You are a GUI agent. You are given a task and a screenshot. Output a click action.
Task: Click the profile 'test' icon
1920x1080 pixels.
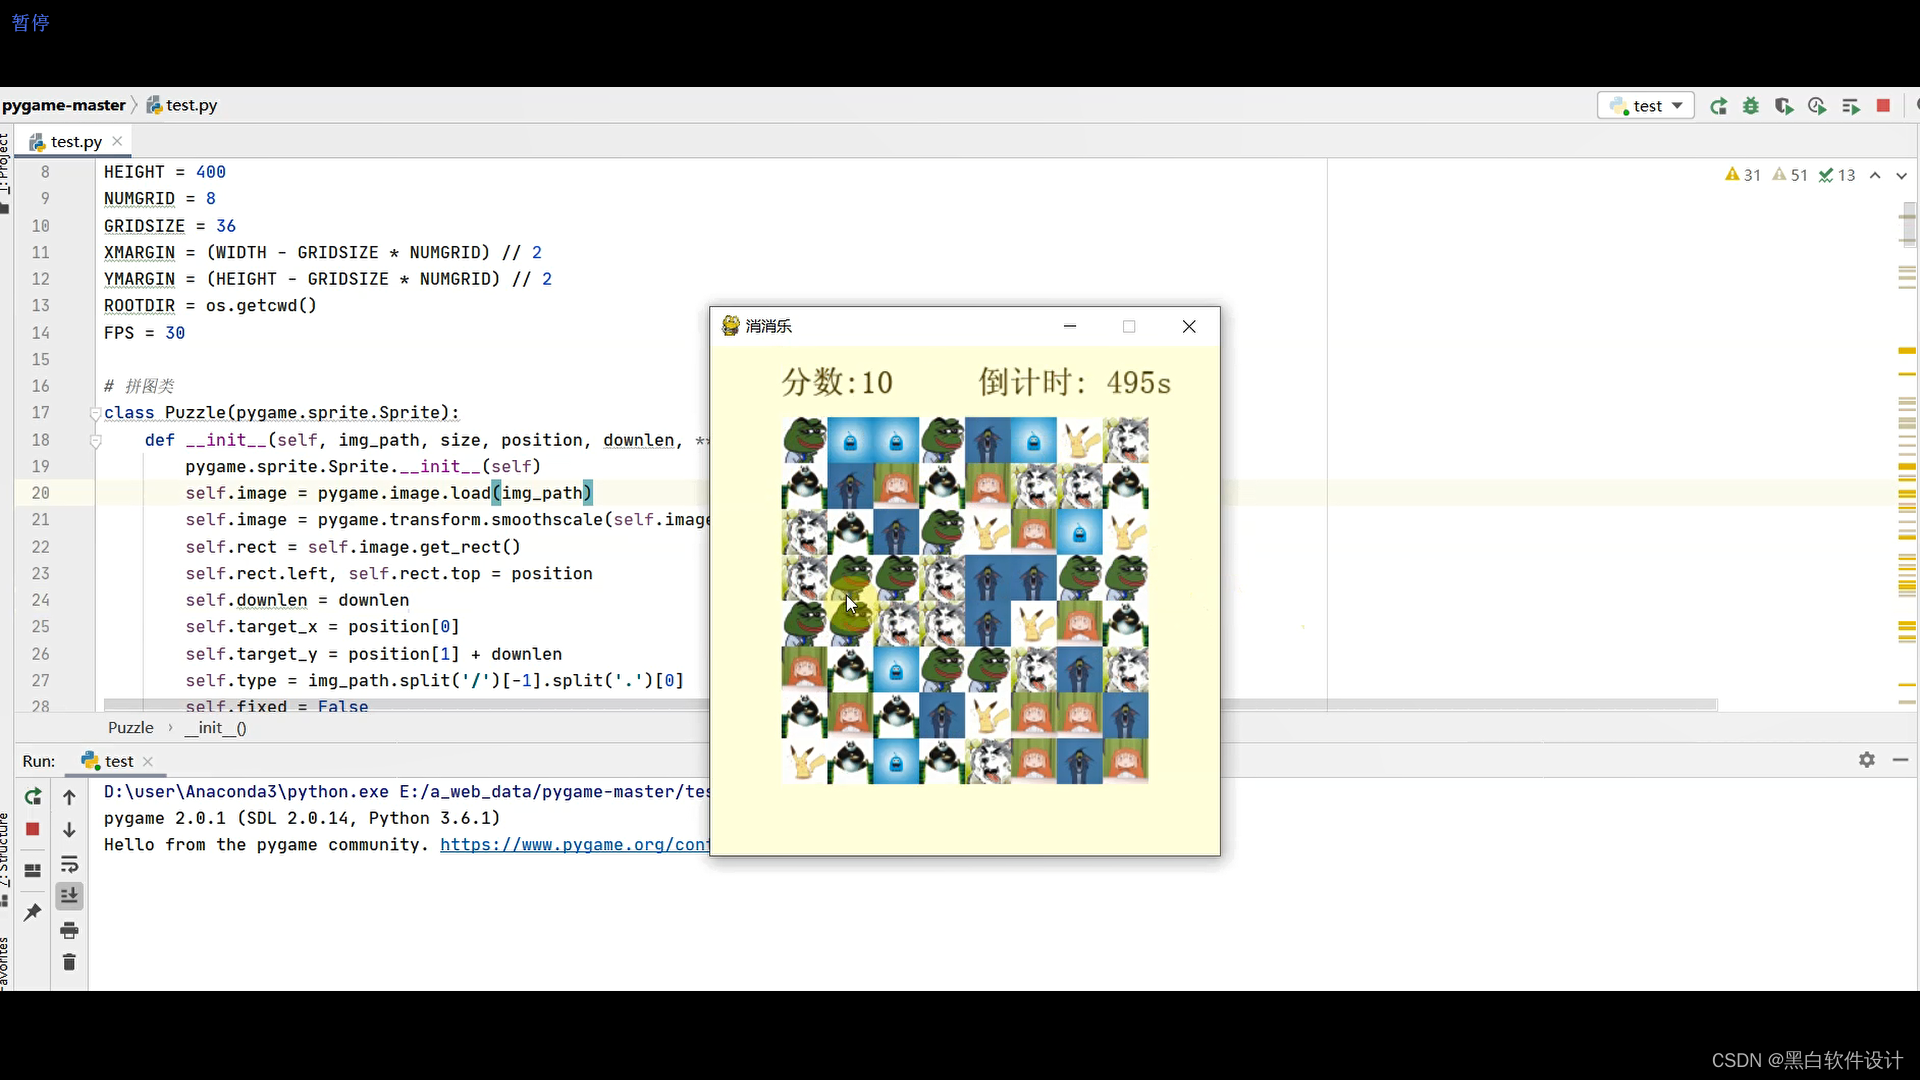1817,106
